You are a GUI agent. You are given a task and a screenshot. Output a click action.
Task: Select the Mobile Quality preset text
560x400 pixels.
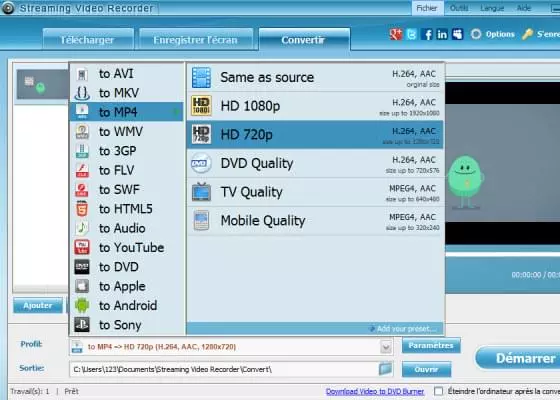(263, 221)
